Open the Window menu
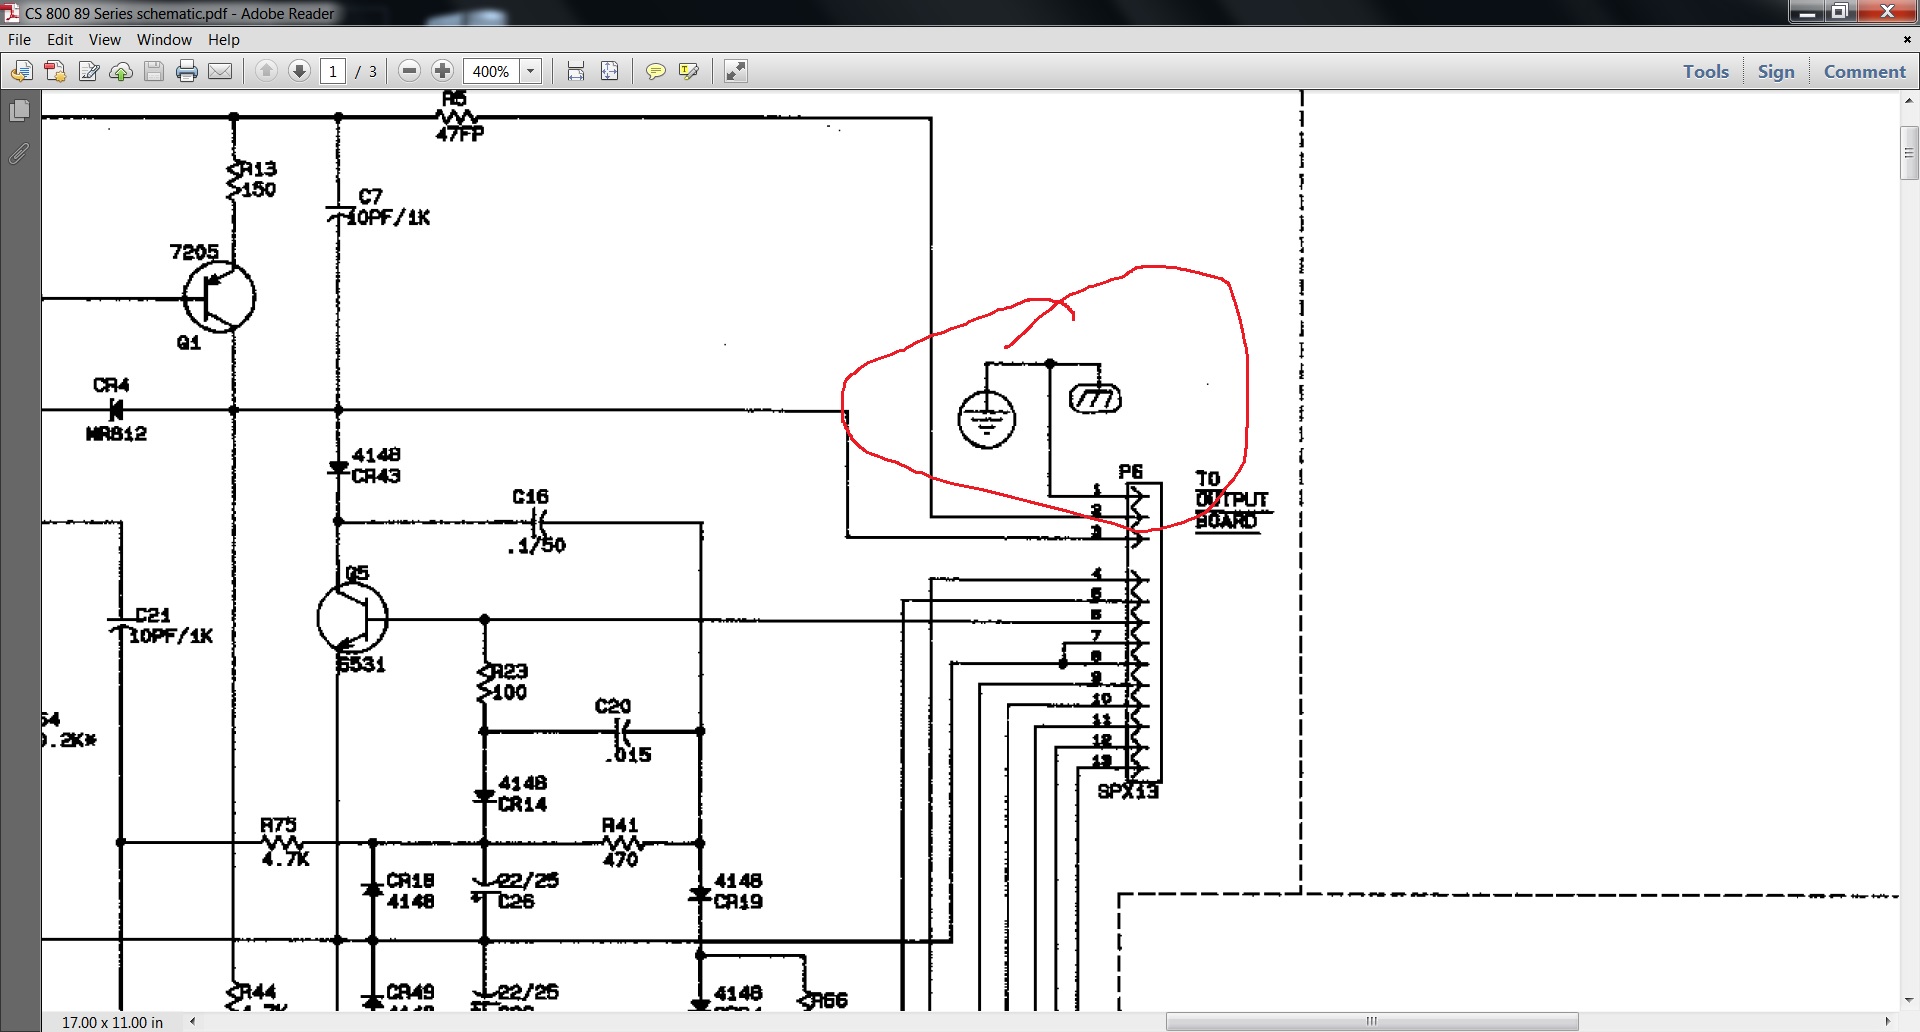Viewport: 1920px width, 1032px height. click(x=164, y=40)
